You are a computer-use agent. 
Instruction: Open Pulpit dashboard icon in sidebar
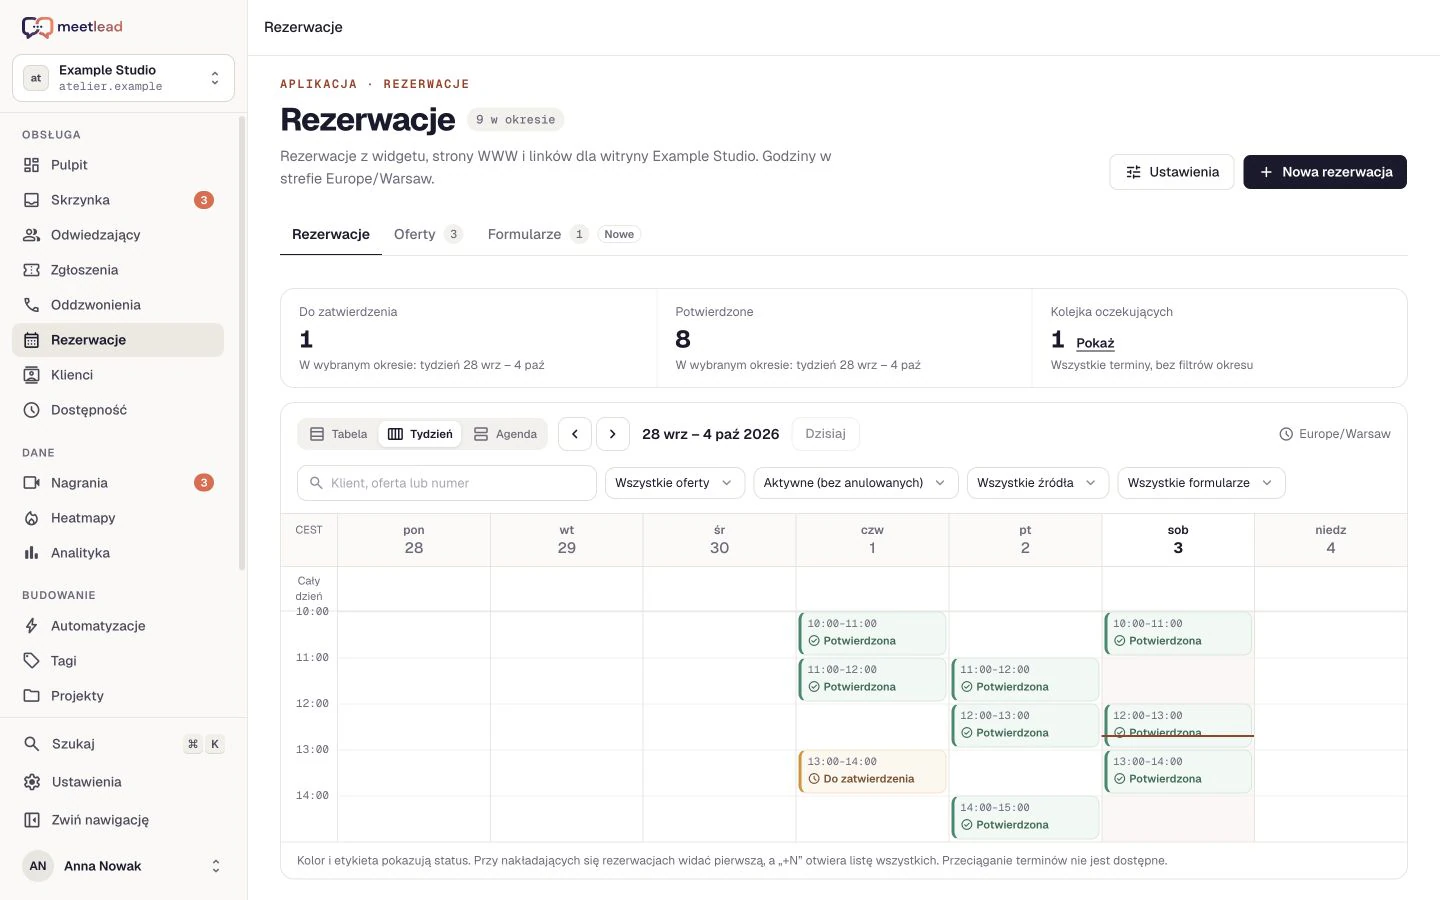(32, 165)
